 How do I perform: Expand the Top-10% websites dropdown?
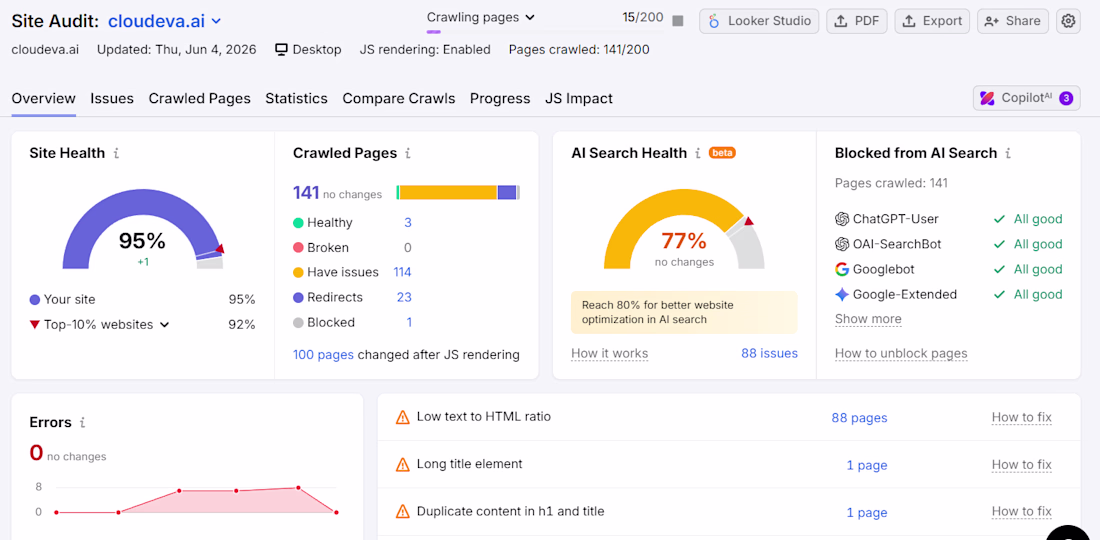(x=165, y=325)
